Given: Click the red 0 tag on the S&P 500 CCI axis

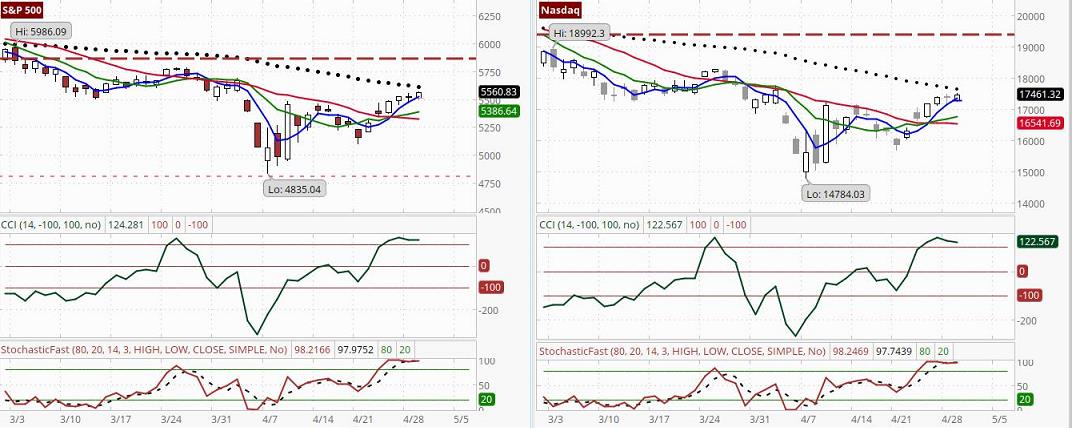Looking at the screenshot, I should point(483,265).
